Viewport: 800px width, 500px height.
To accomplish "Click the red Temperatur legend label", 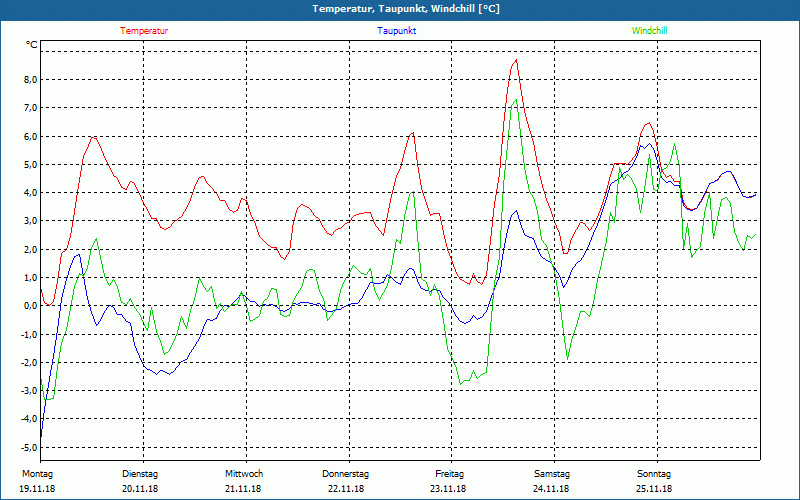I will coord(144,31).
